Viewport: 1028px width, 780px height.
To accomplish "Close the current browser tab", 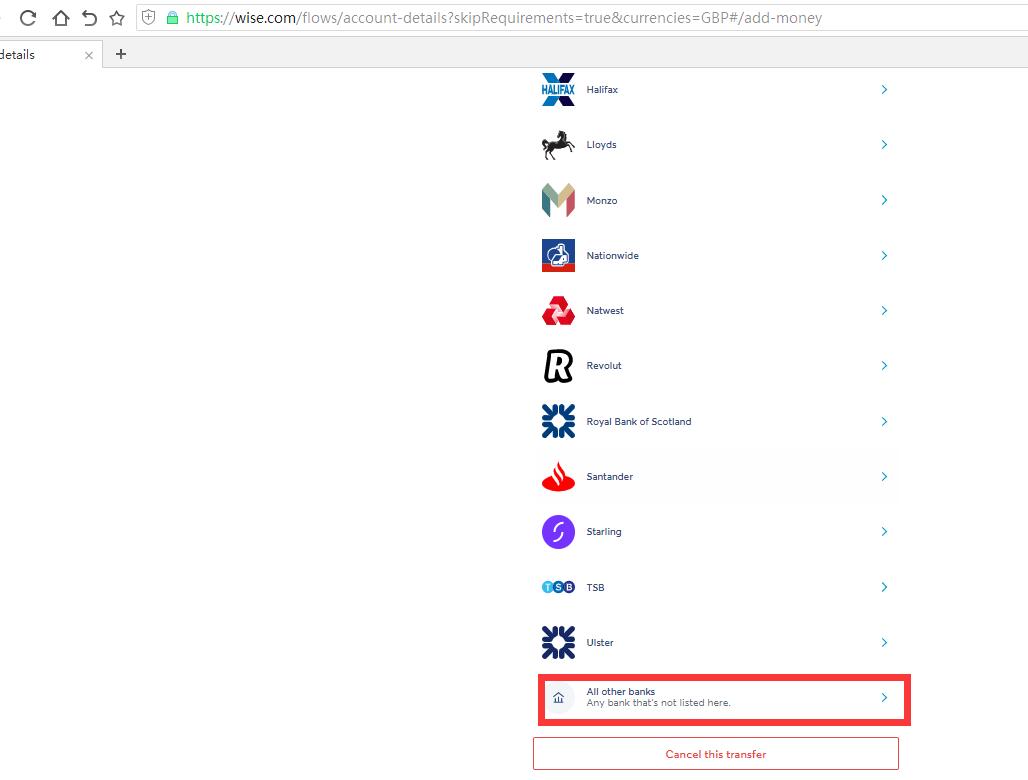I will pyautogui.click(x=89, y=55).
